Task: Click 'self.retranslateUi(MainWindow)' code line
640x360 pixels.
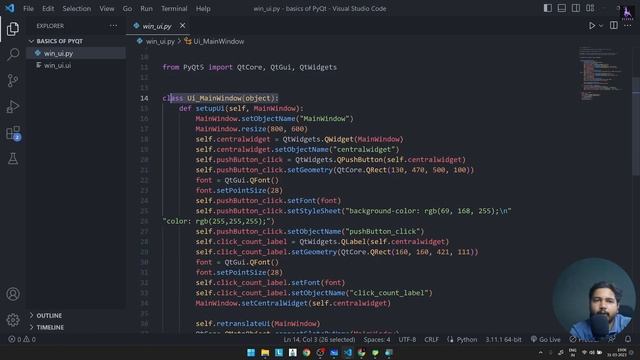Action: (258, 323)
